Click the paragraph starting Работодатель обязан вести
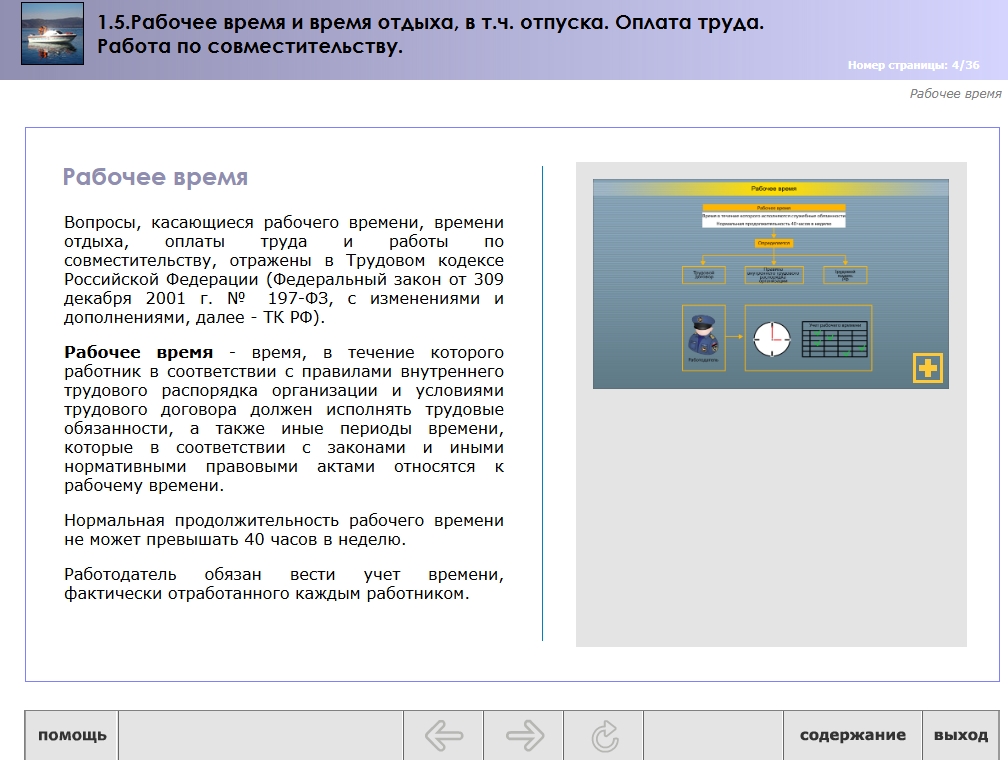 pyautogui.click(x=284, y=584)
